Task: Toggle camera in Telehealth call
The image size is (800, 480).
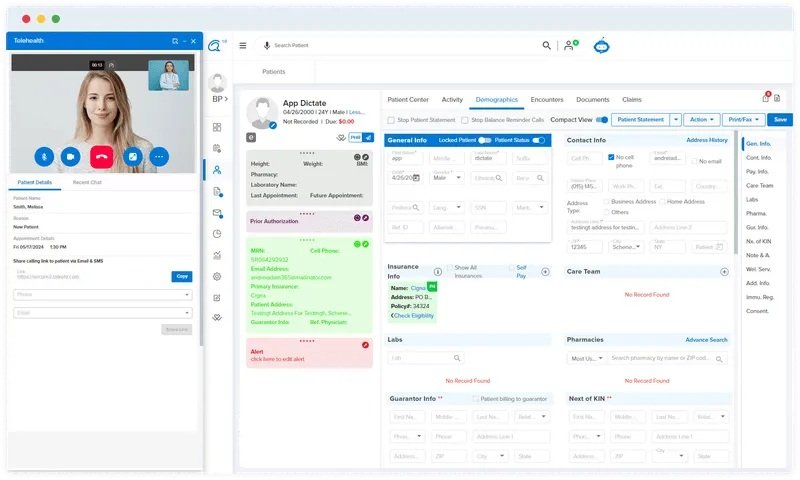Action: tap(70, 157)
